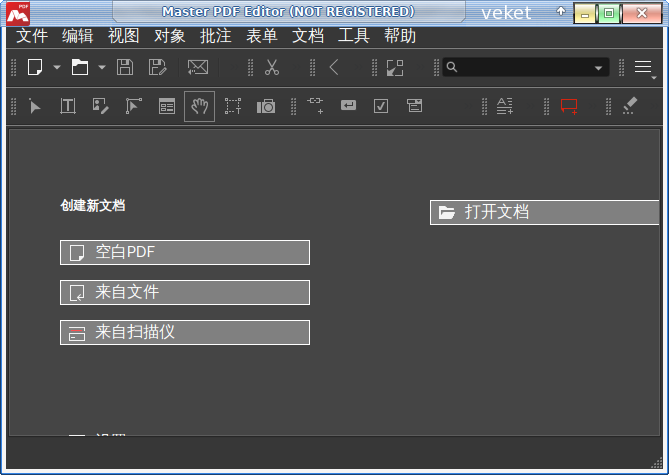Select the Edit Vector Objects tool

(134, 106)
